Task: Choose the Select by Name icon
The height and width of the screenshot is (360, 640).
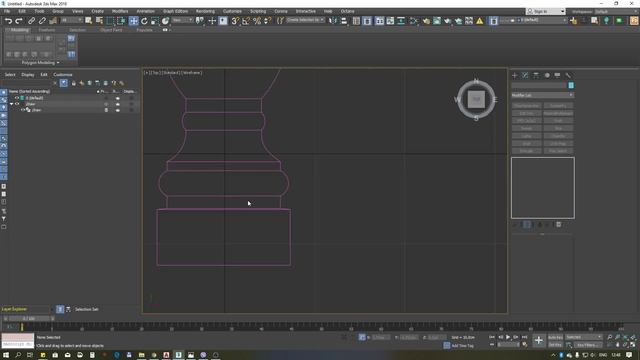Action: point(99,21)
